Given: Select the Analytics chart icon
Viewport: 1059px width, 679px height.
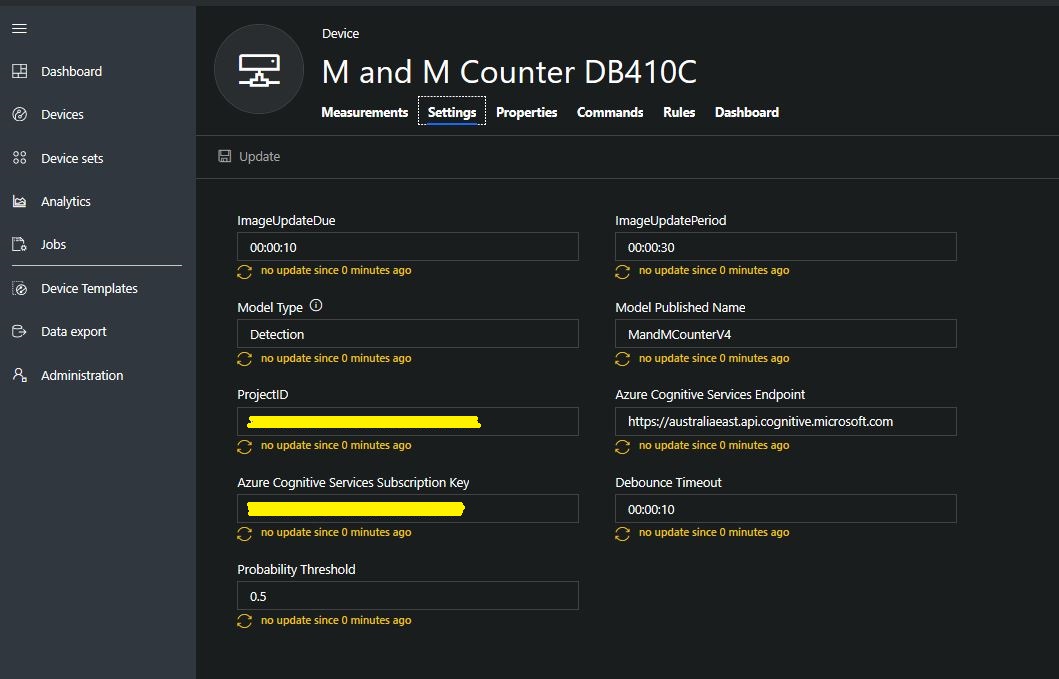Looking at the screenshot, I should [19, 201].
